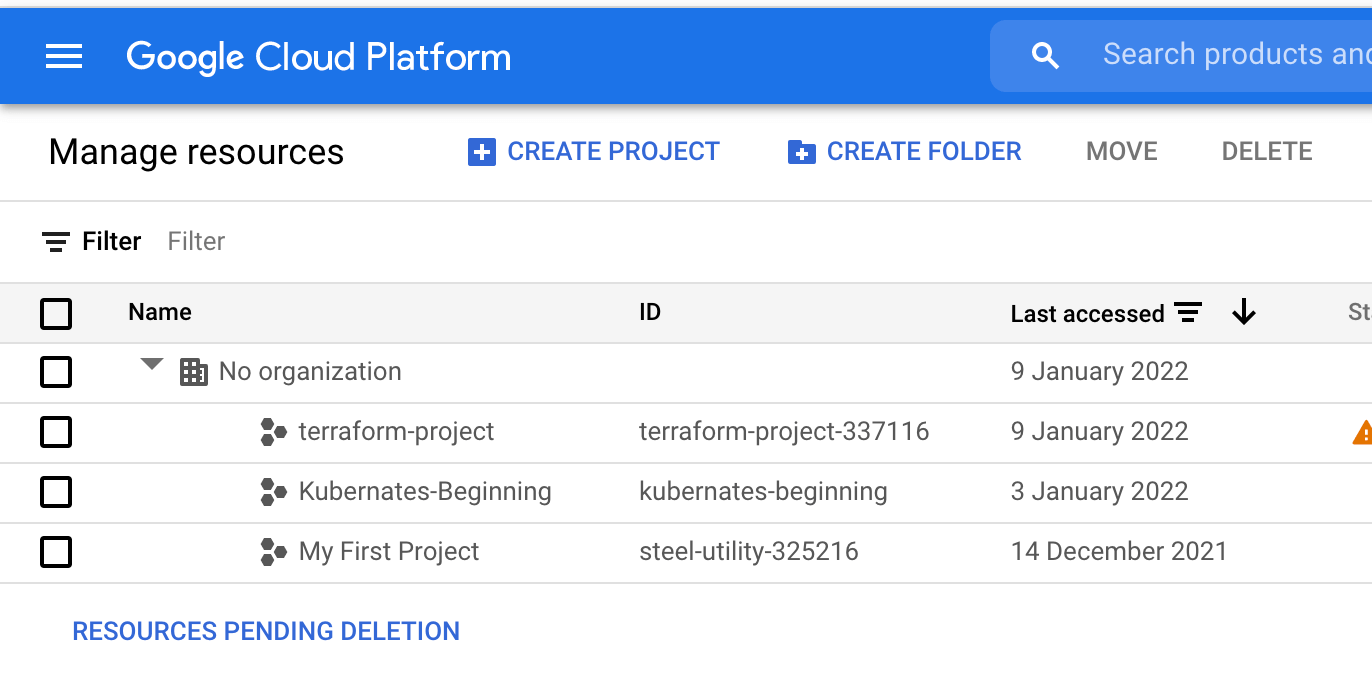Click the terraform-project hexagon icon
The height and width of the screenshot is (682, 1372).
(x=273, y=432)
